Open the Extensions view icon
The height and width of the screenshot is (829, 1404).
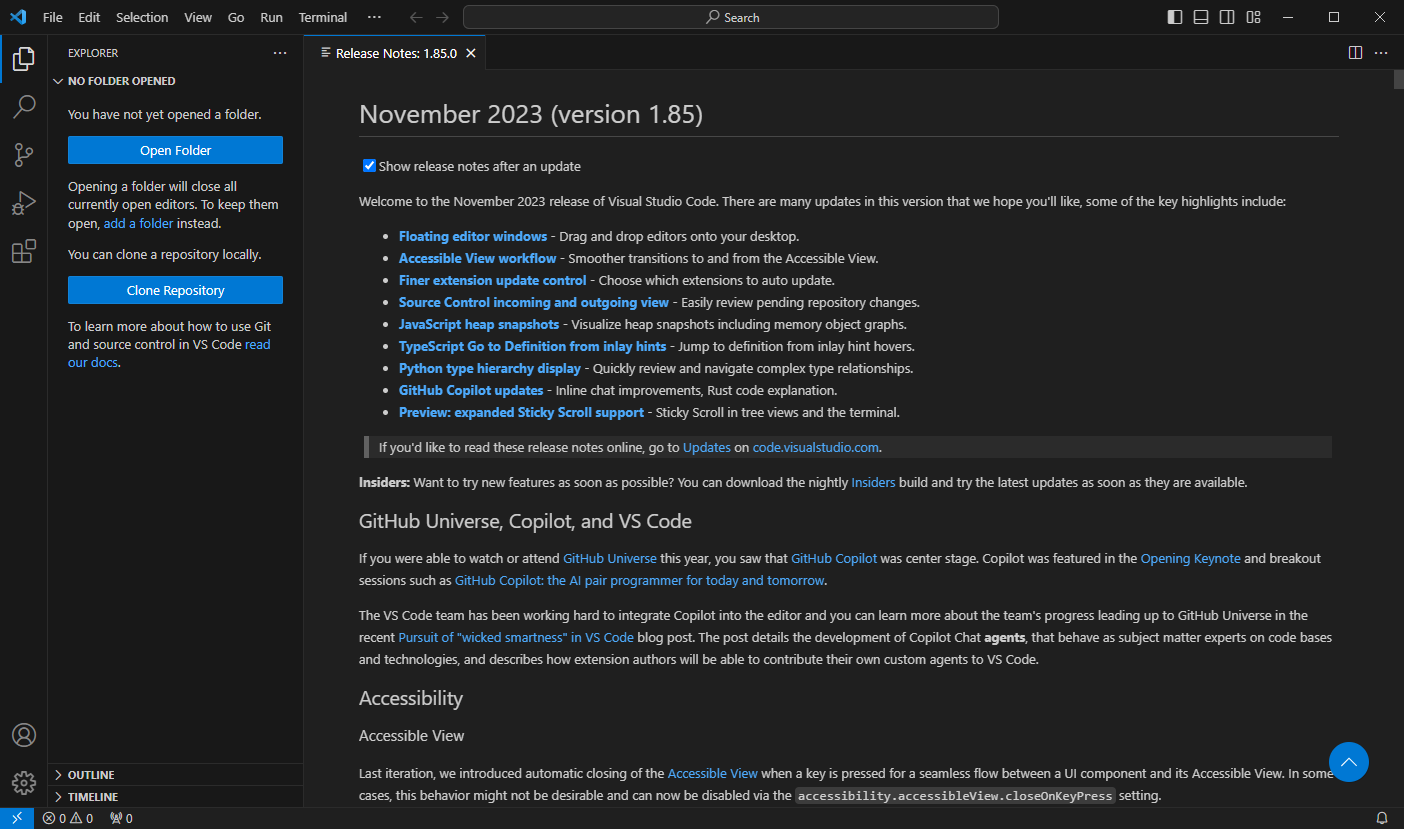click(24, 251)
